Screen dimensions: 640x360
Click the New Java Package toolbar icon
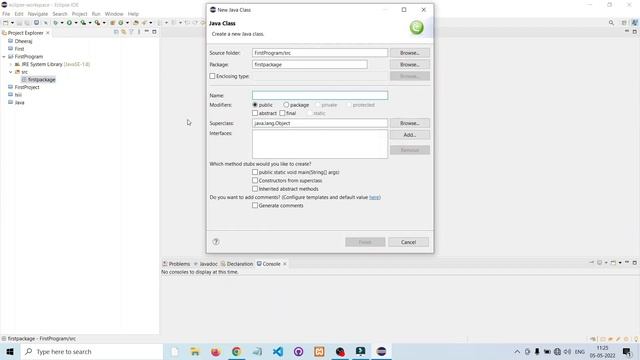112,23
